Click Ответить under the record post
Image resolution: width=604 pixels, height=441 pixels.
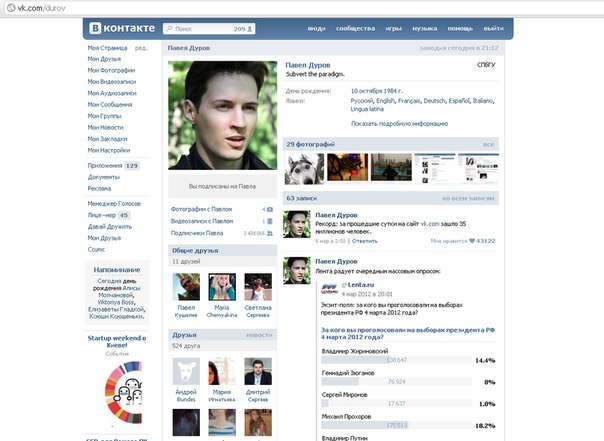click(x=364, y=241)
